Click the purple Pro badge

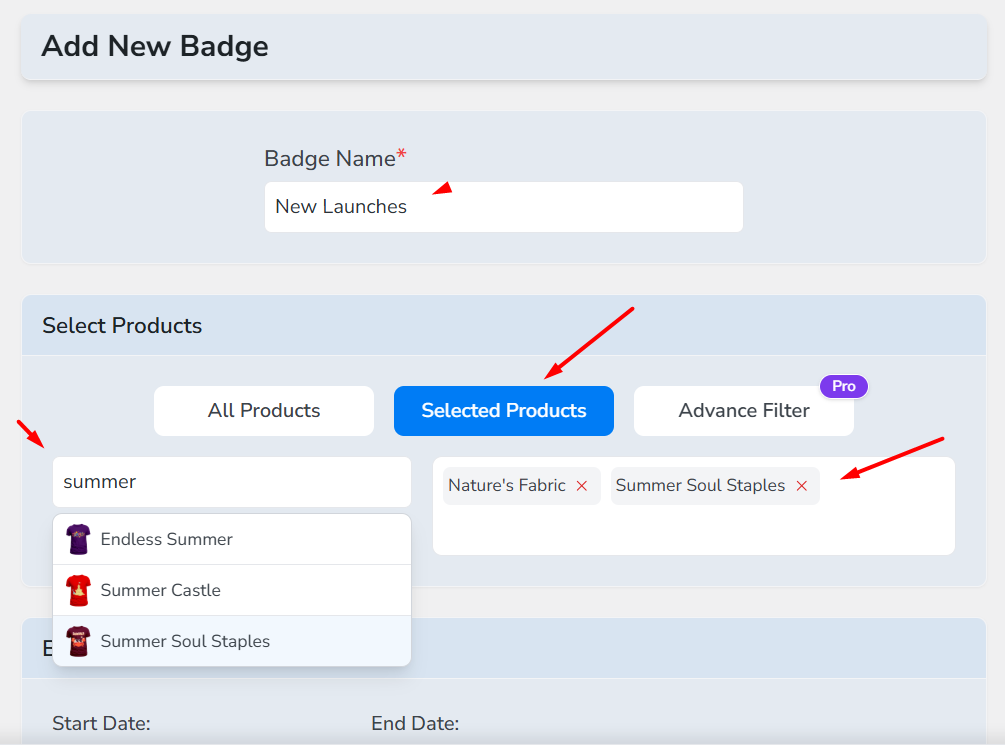click(844, 386)
